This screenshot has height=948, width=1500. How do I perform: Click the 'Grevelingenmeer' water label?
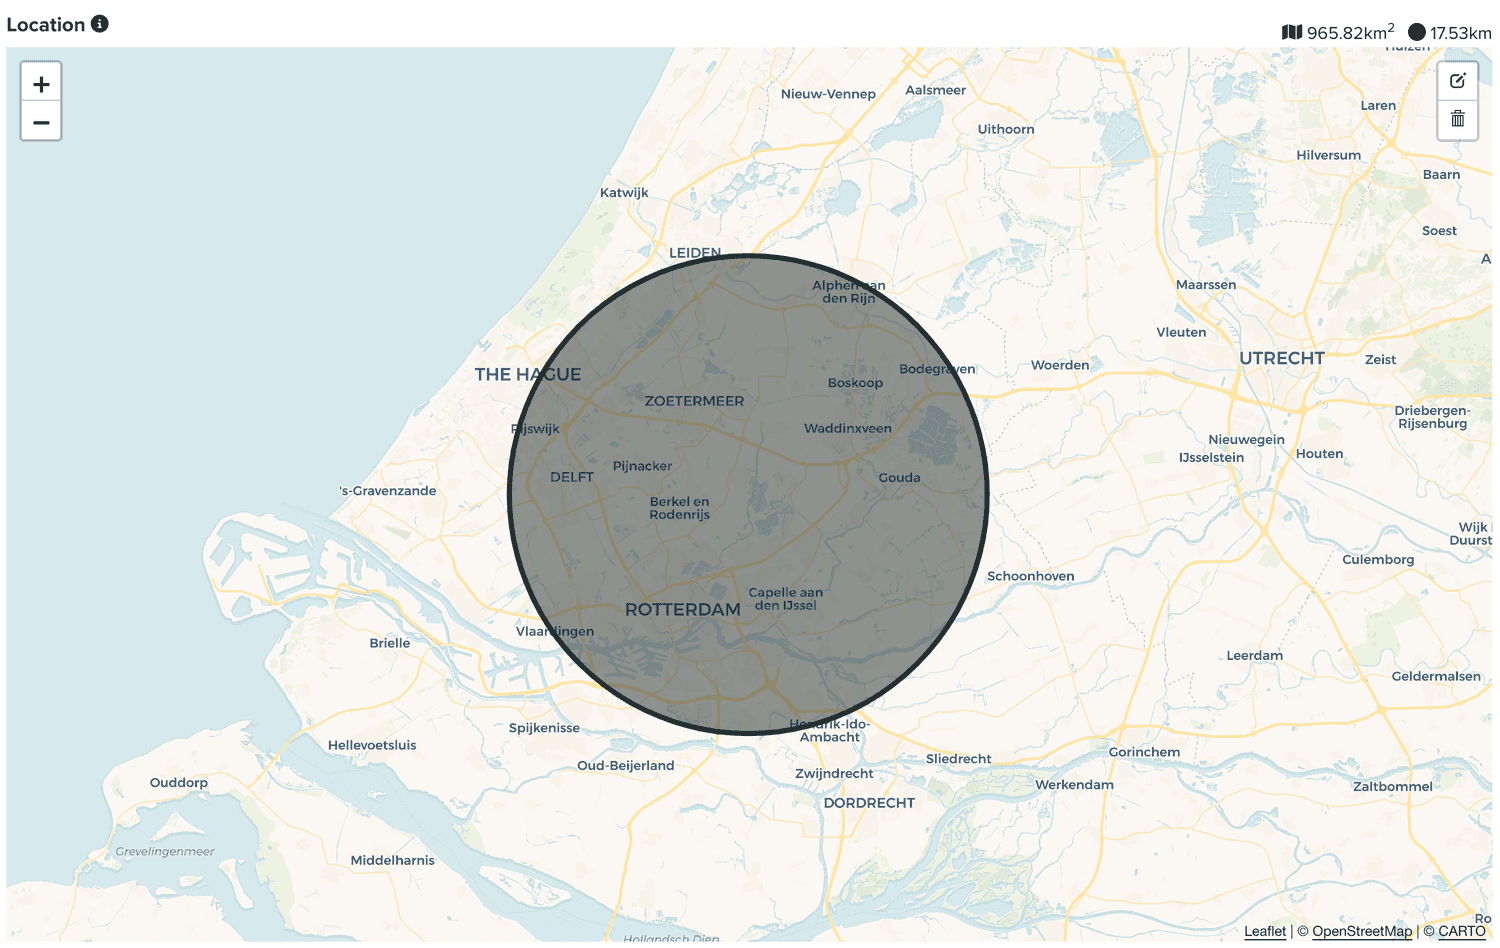pos(165,852)
